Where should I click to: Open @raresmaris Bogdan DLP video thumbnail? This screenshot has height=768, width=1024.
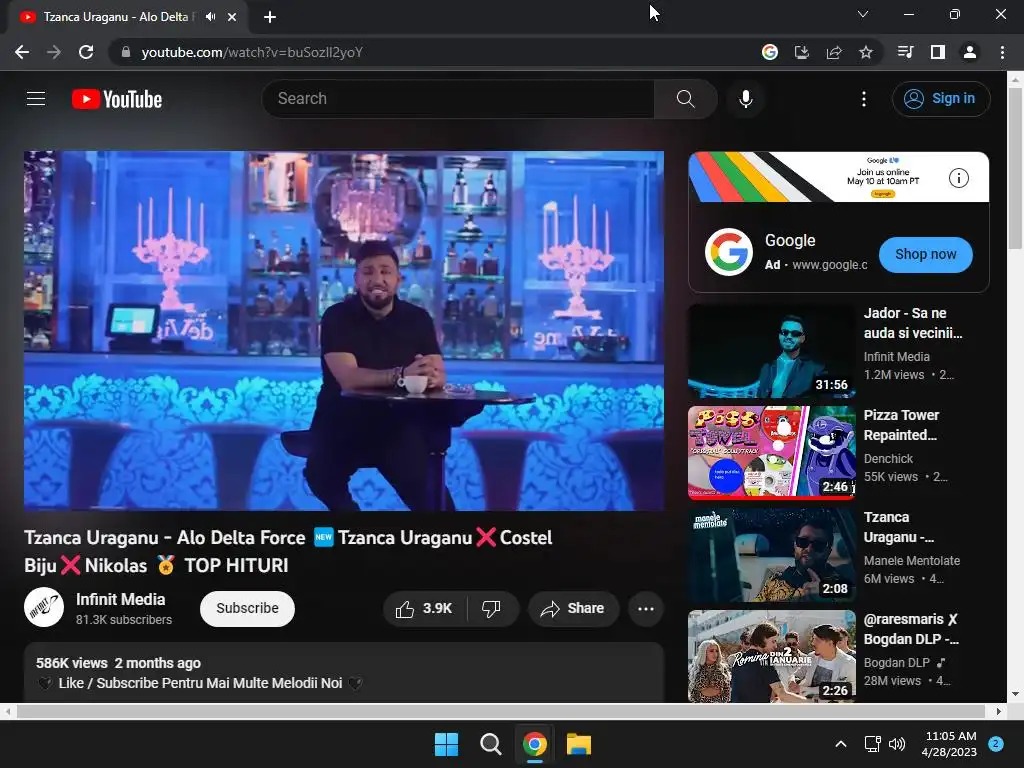[771, 656]
